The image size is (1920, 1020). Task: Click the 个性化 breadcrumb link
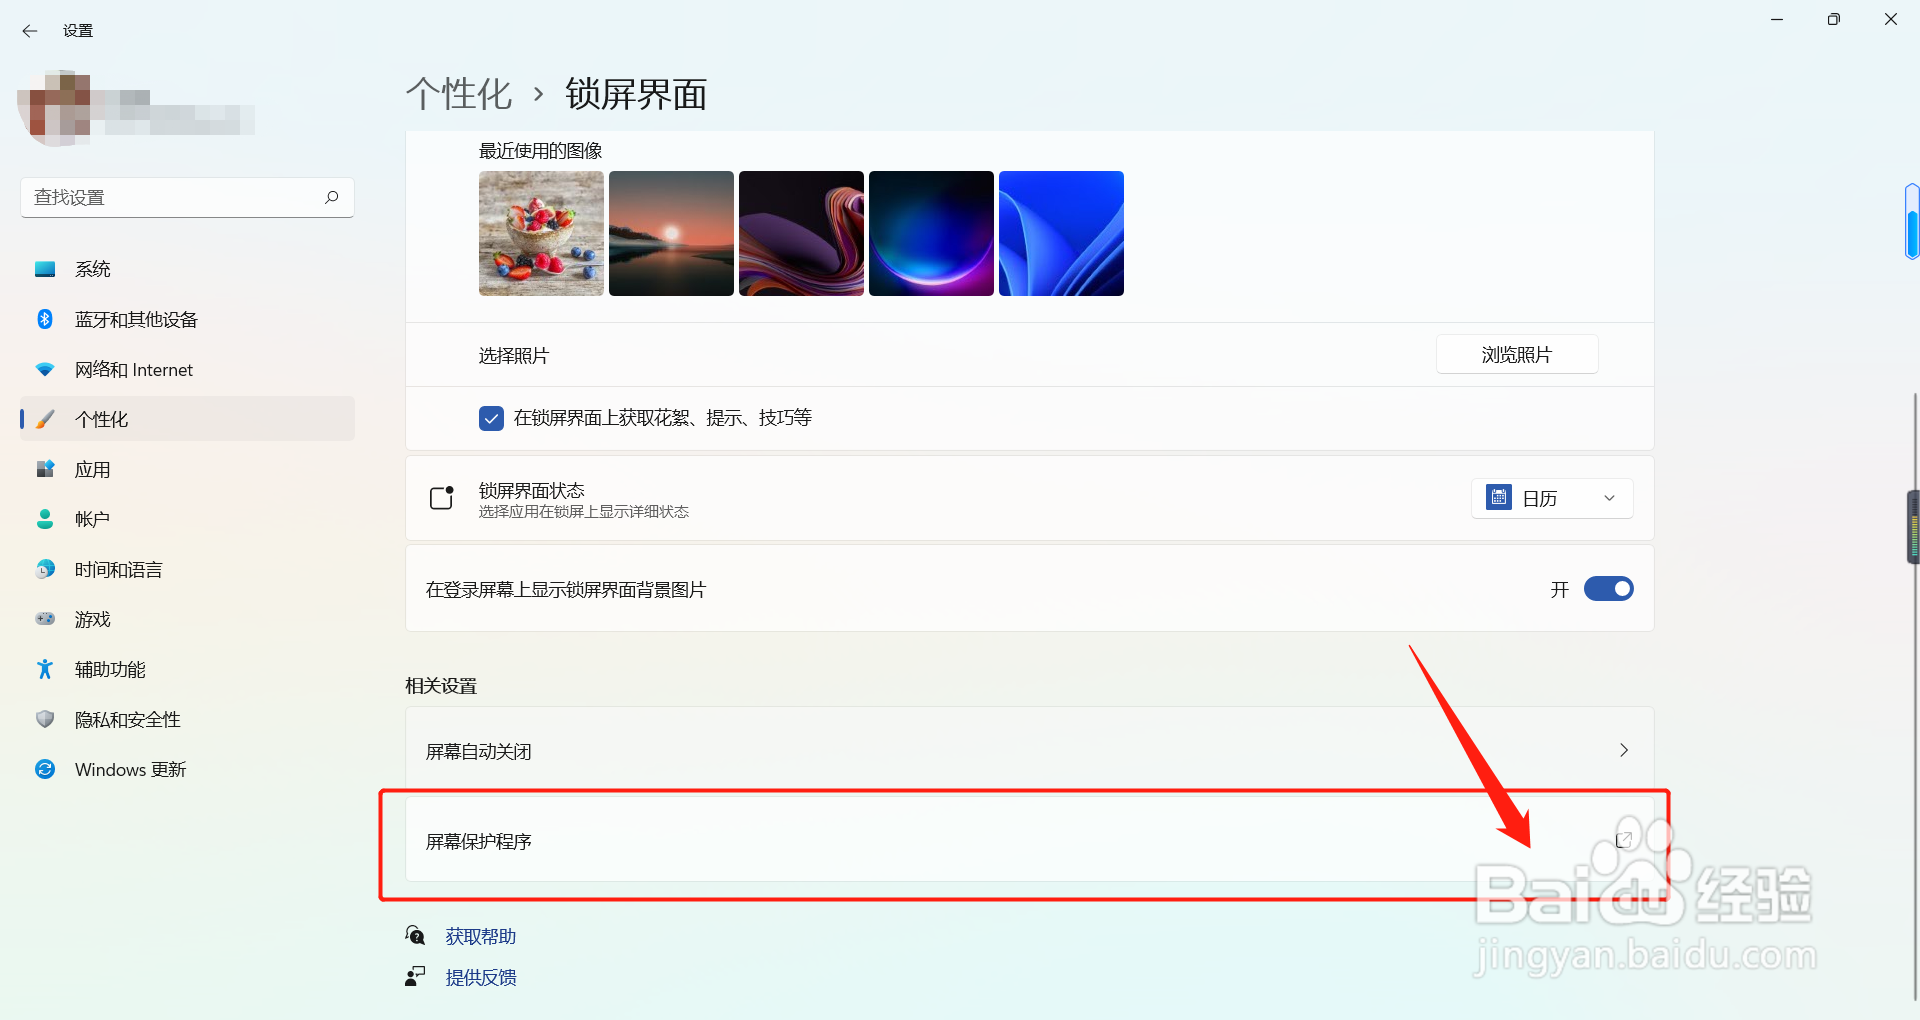tap(459, 94)
